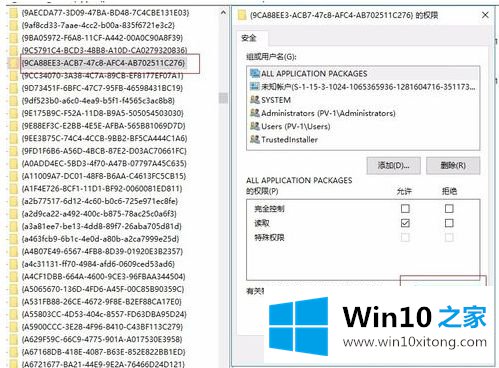Select key {A4CF1DBB-664A-4600-9CE3…}
Viewport: 499px width, 368px height.
[x=103, y=277]
